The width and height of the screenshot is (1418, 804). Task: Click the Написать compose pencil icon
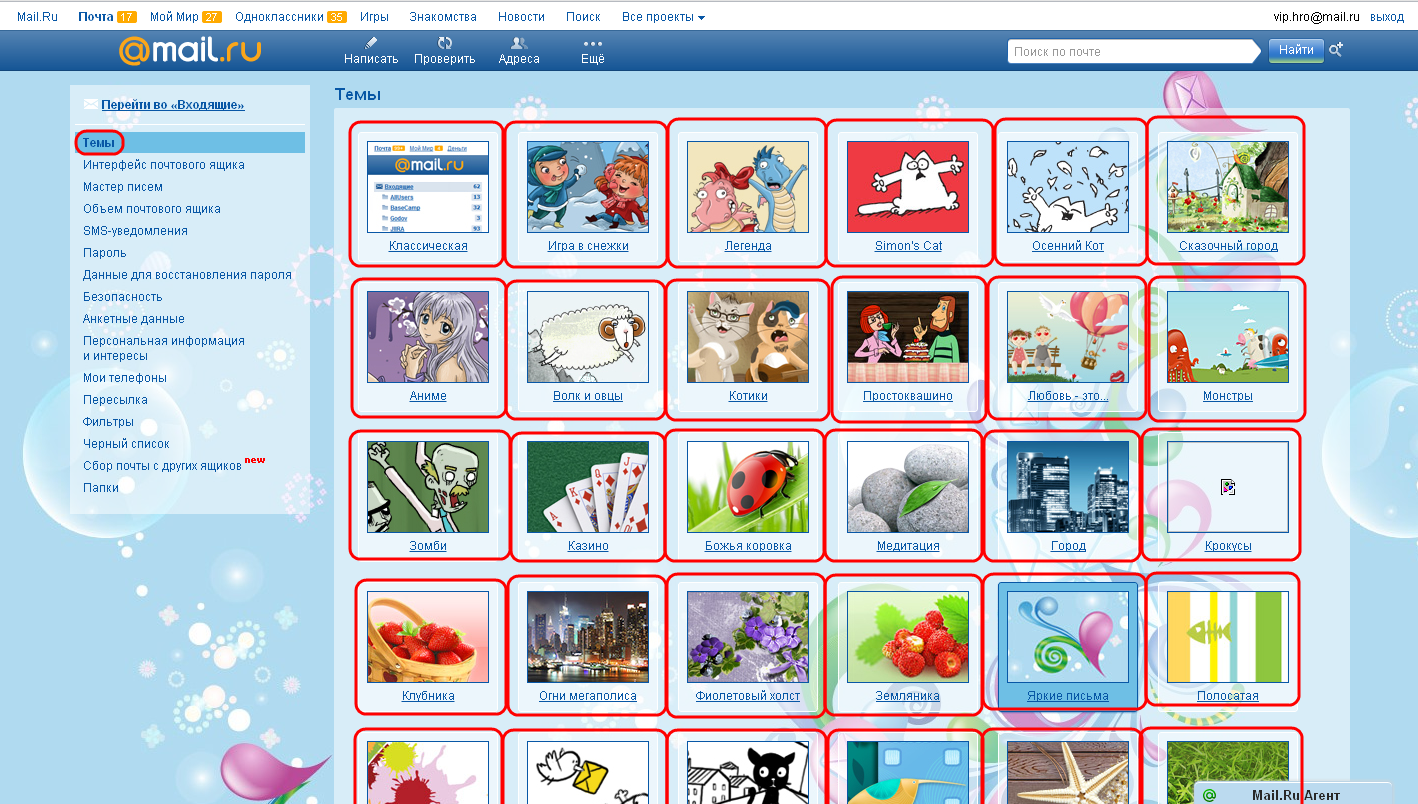point(371,43)
